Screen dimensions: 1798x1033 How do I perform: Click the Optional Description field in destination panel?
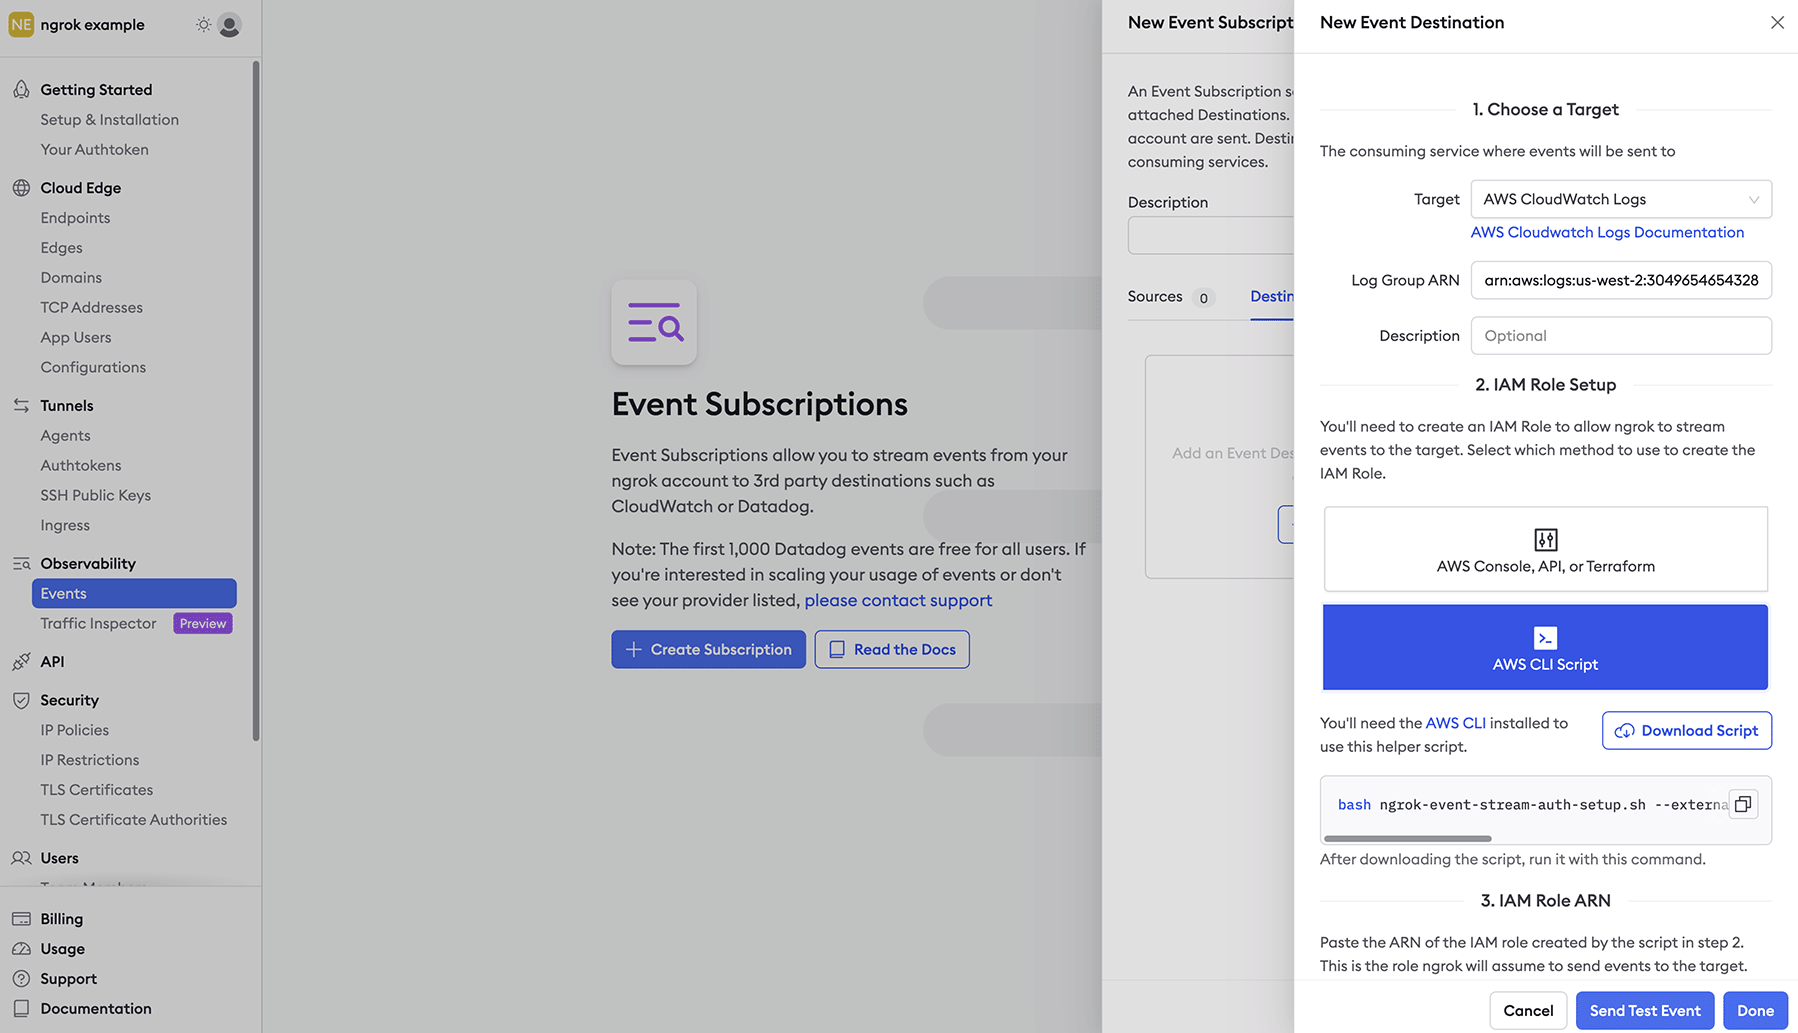(x=1621, y=336)
